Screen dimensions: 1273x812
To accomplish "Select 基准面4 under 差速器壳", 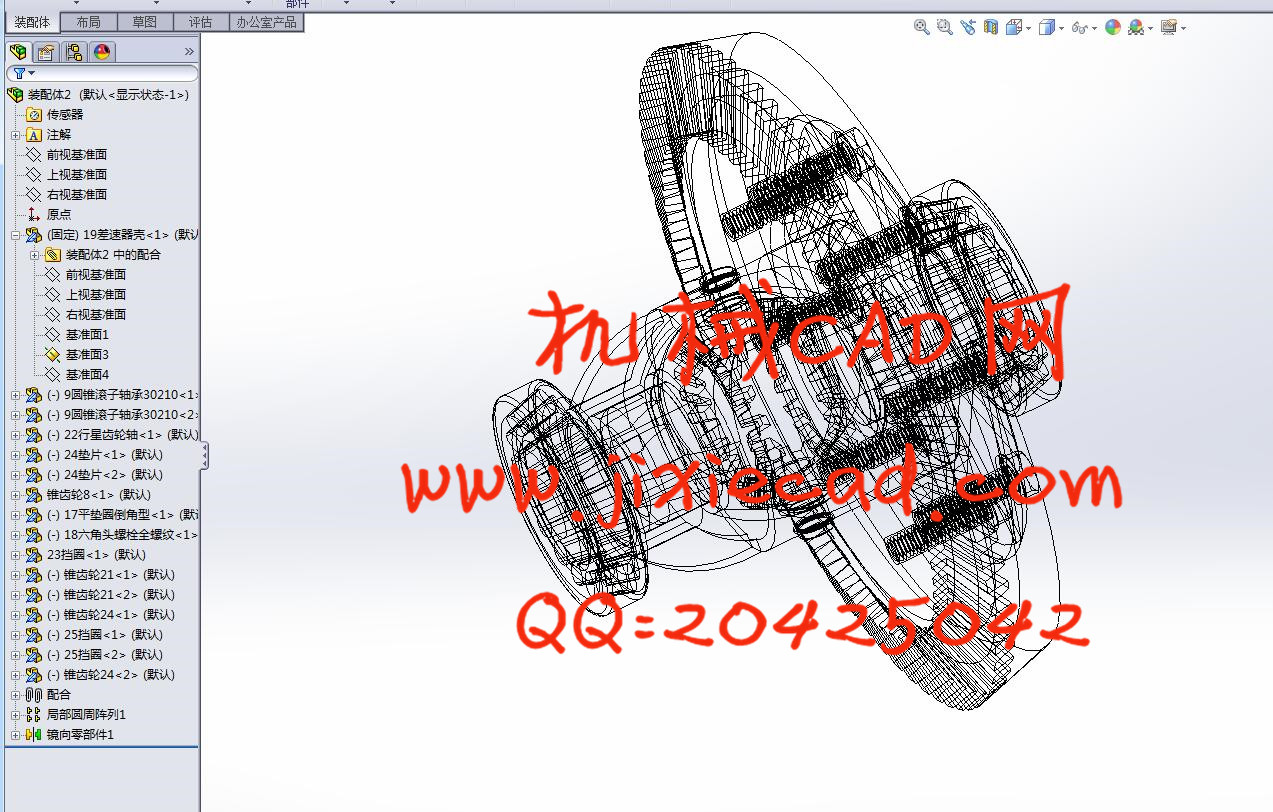I will (87, 375).
